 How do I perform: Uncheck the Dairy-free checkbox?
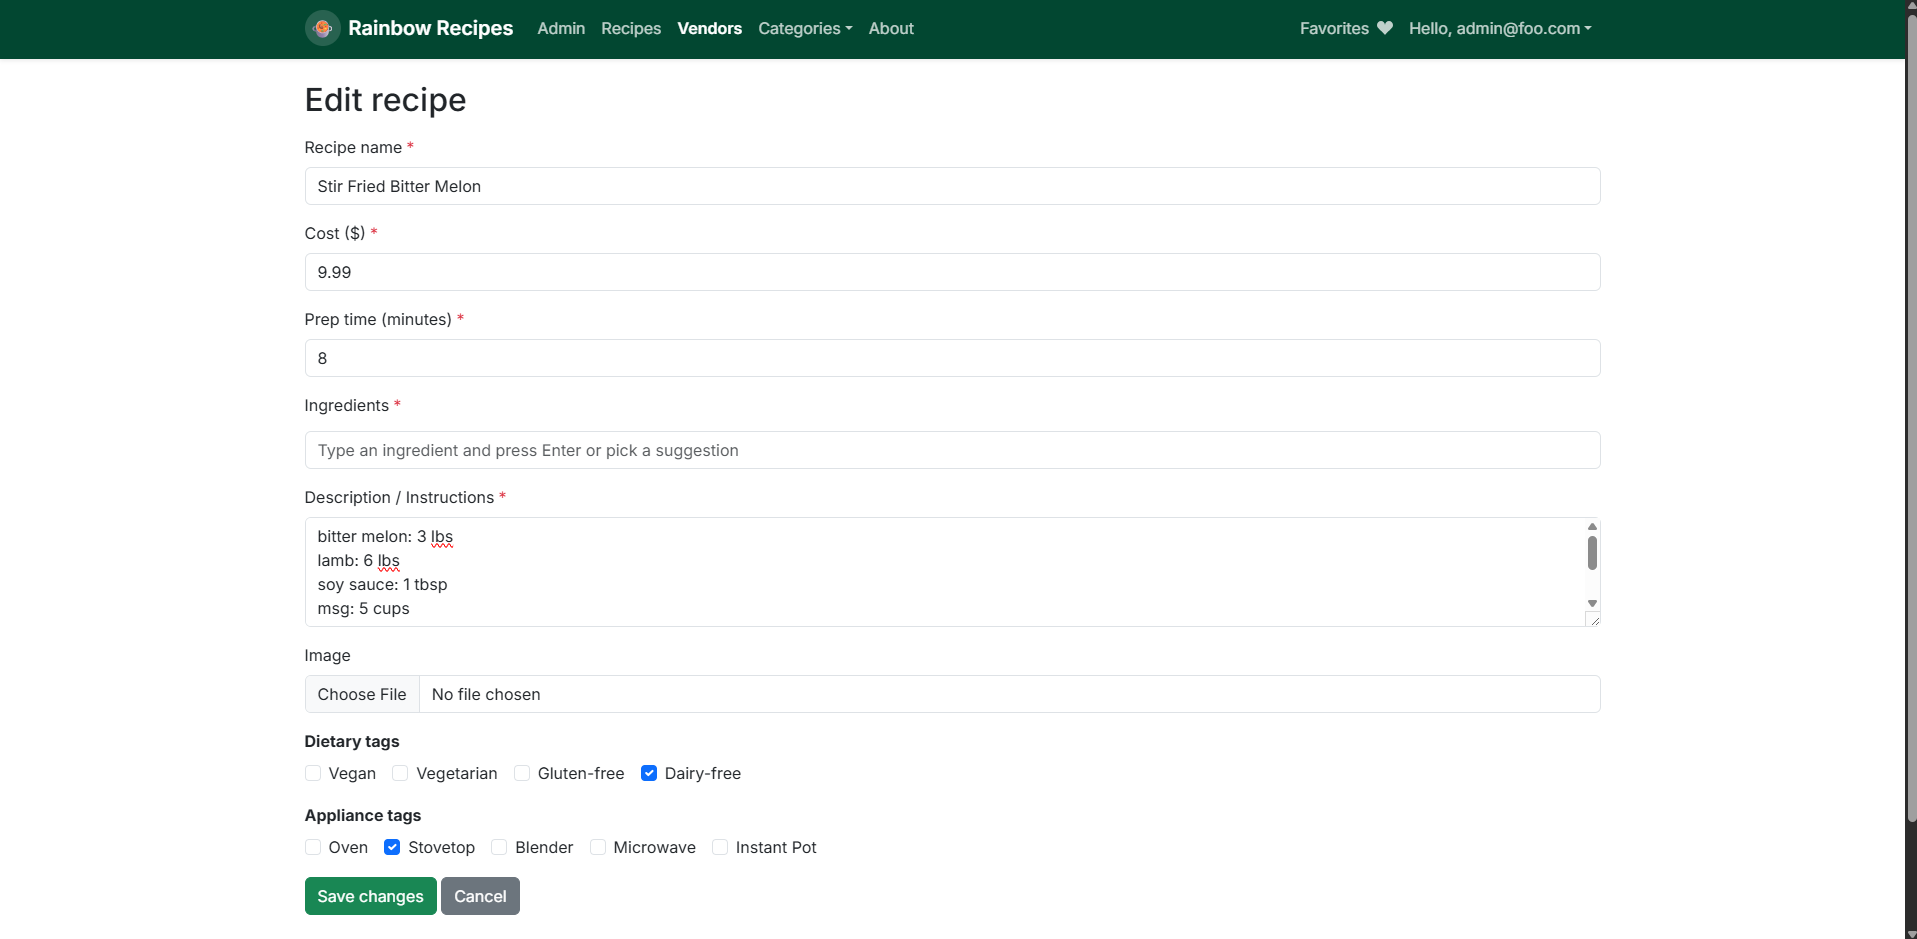(x=649, y=773)
